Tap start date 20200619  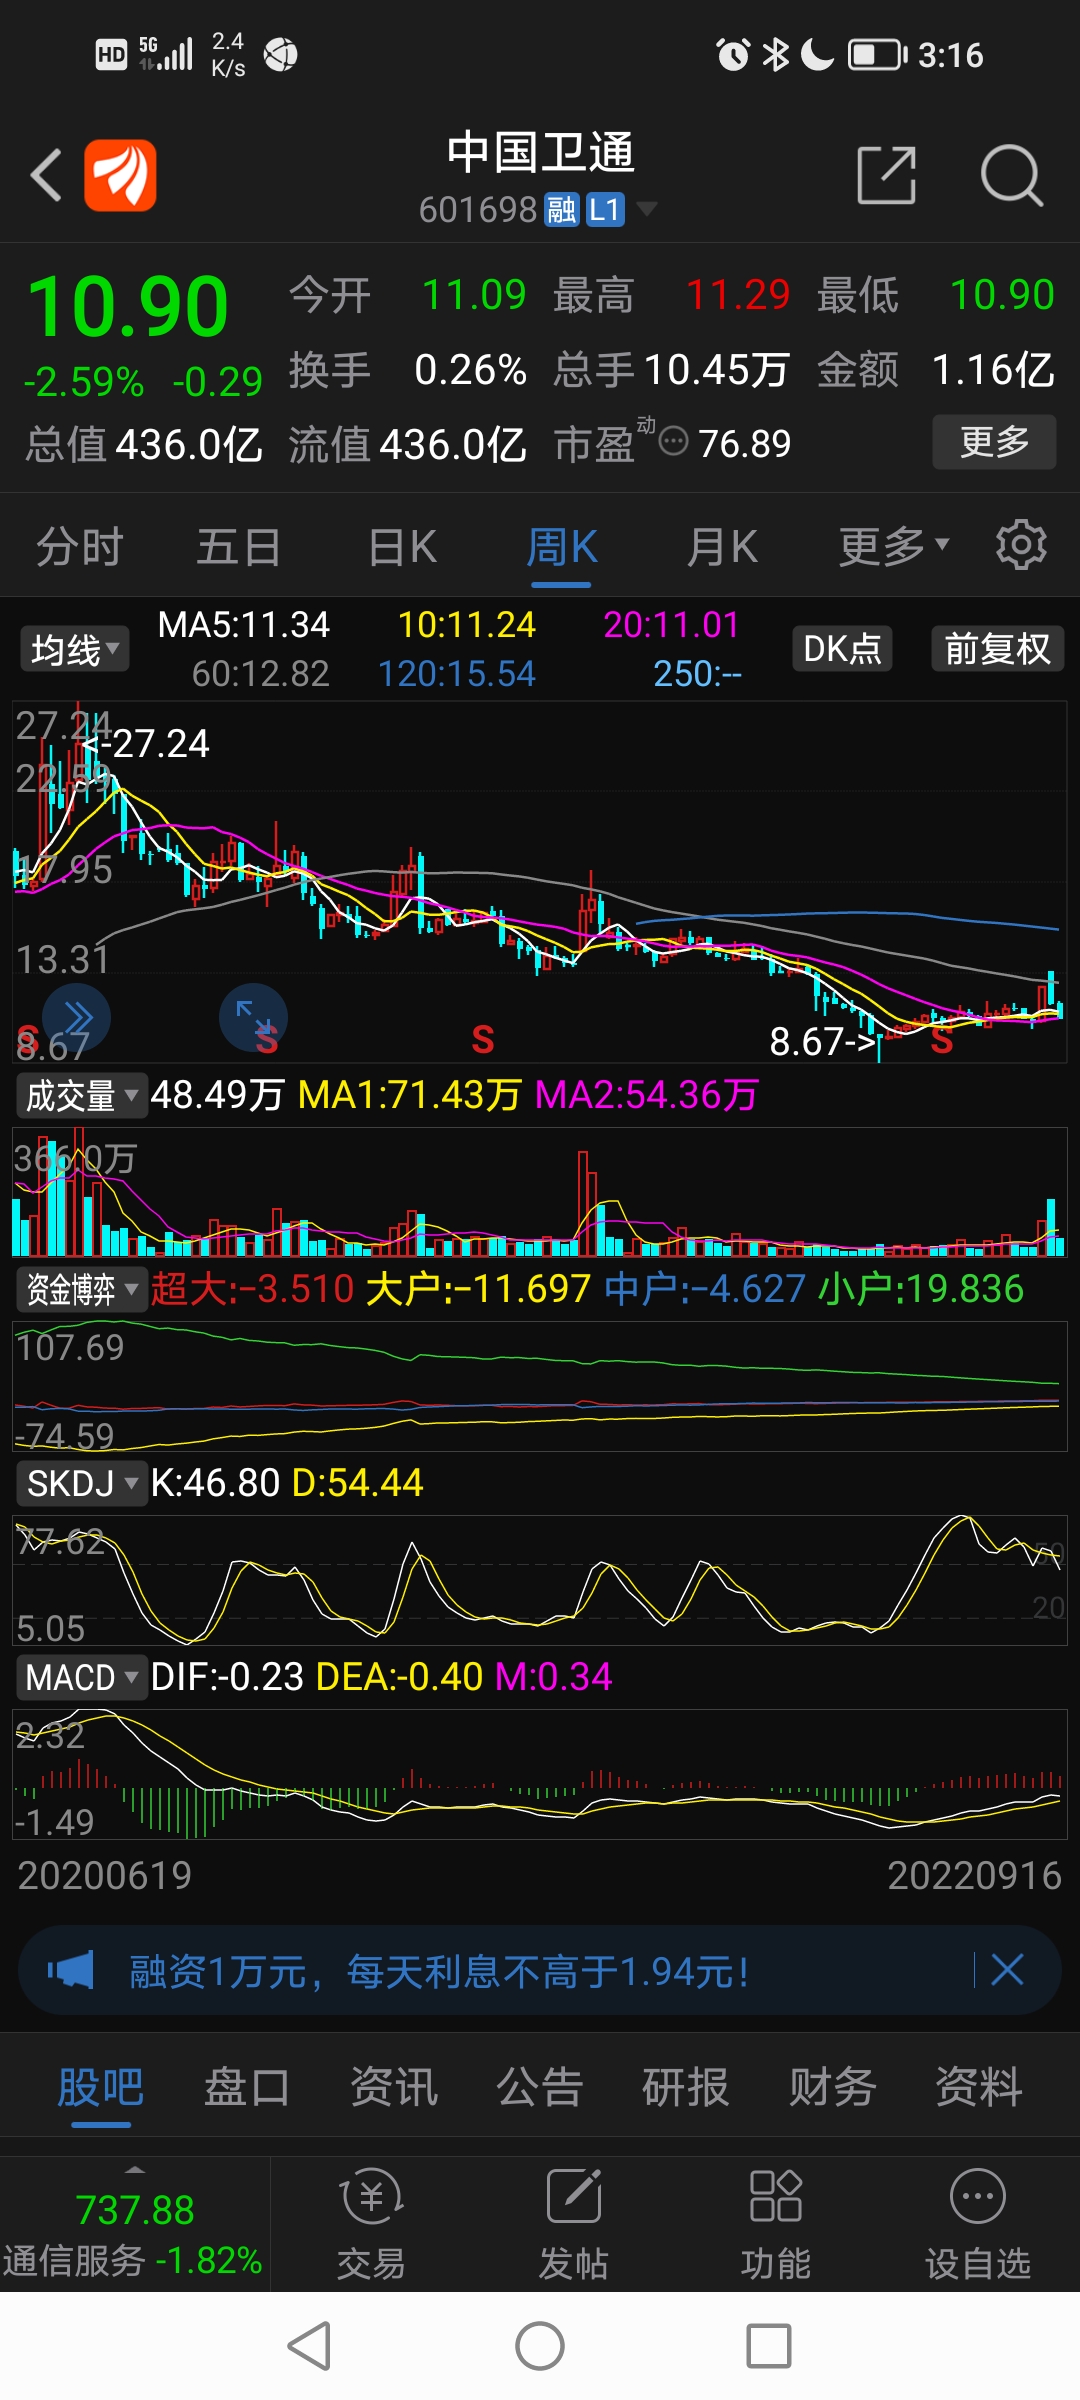coord(104,1876)
